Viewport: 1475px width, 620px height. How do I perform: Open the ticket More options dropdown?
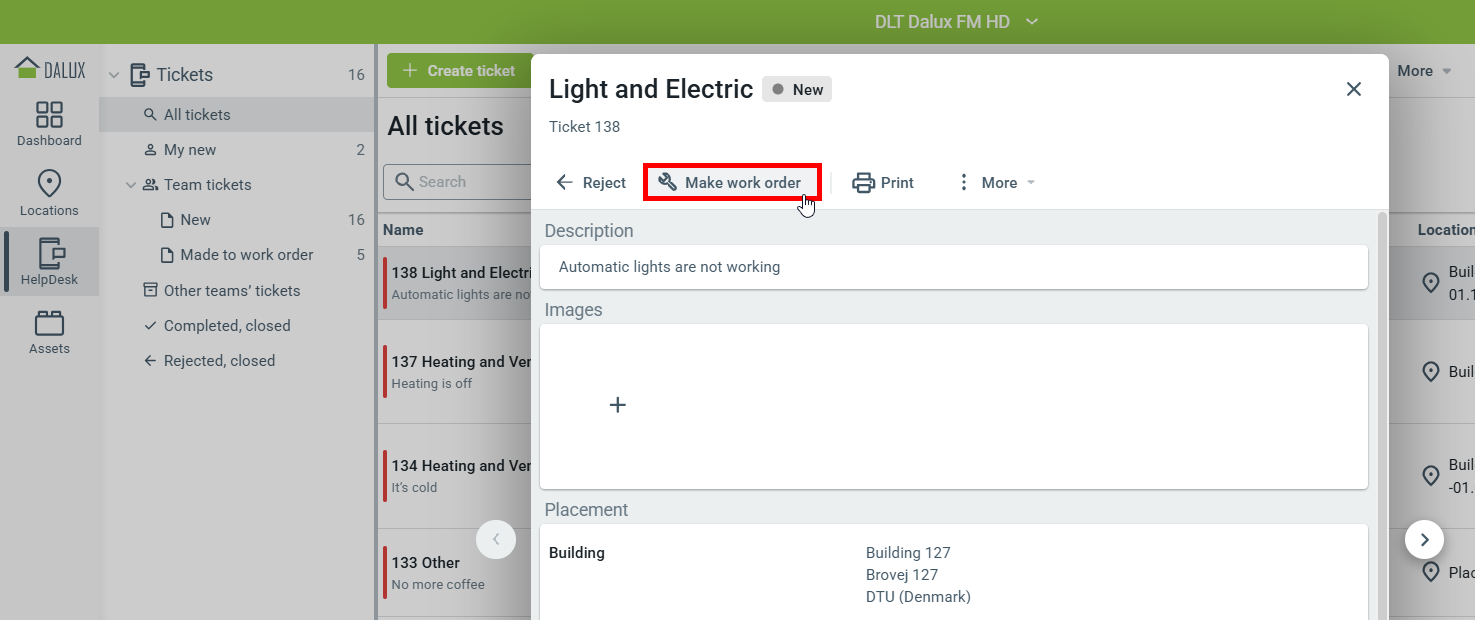[x=996, y=183]
